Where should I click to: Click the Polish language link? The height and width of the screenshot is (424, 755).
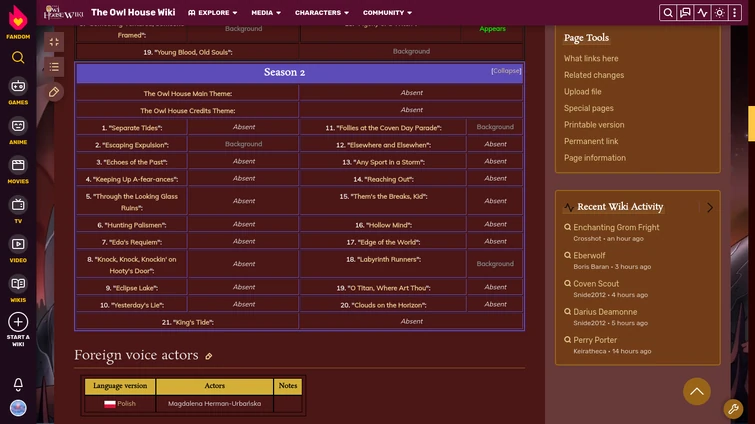click(x=126, y=404)
